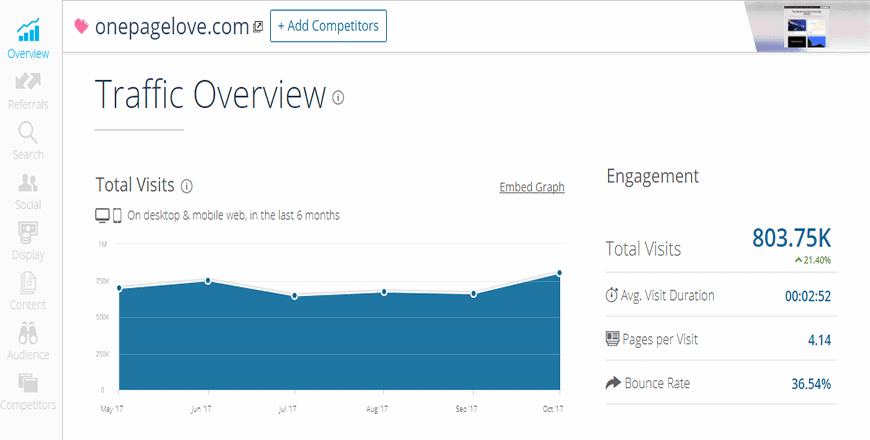Open the Content document icon
This screenshot has width=870, height=440.
pyautogui.click(x=28, y=283)
